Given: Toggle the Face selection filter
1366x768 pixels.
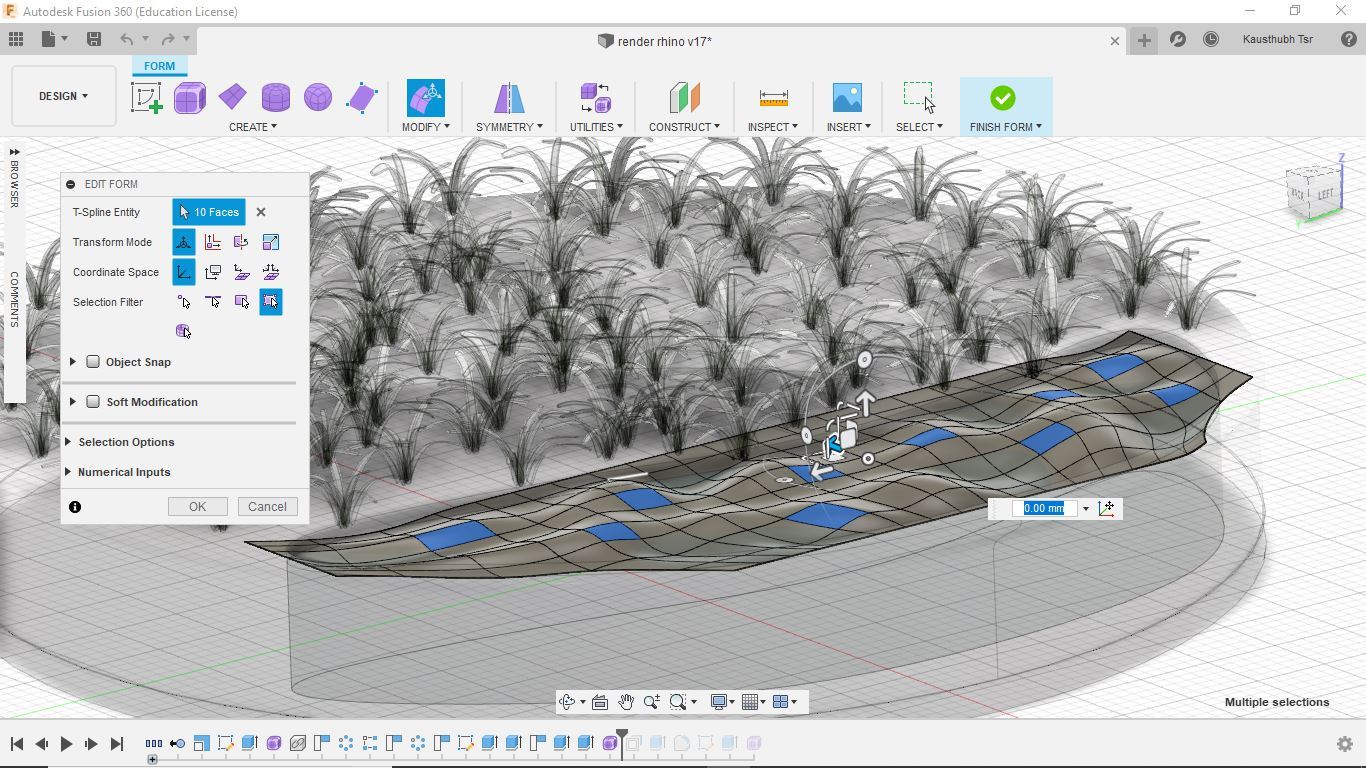Looking at the screenshot, I should coord(242,302).
